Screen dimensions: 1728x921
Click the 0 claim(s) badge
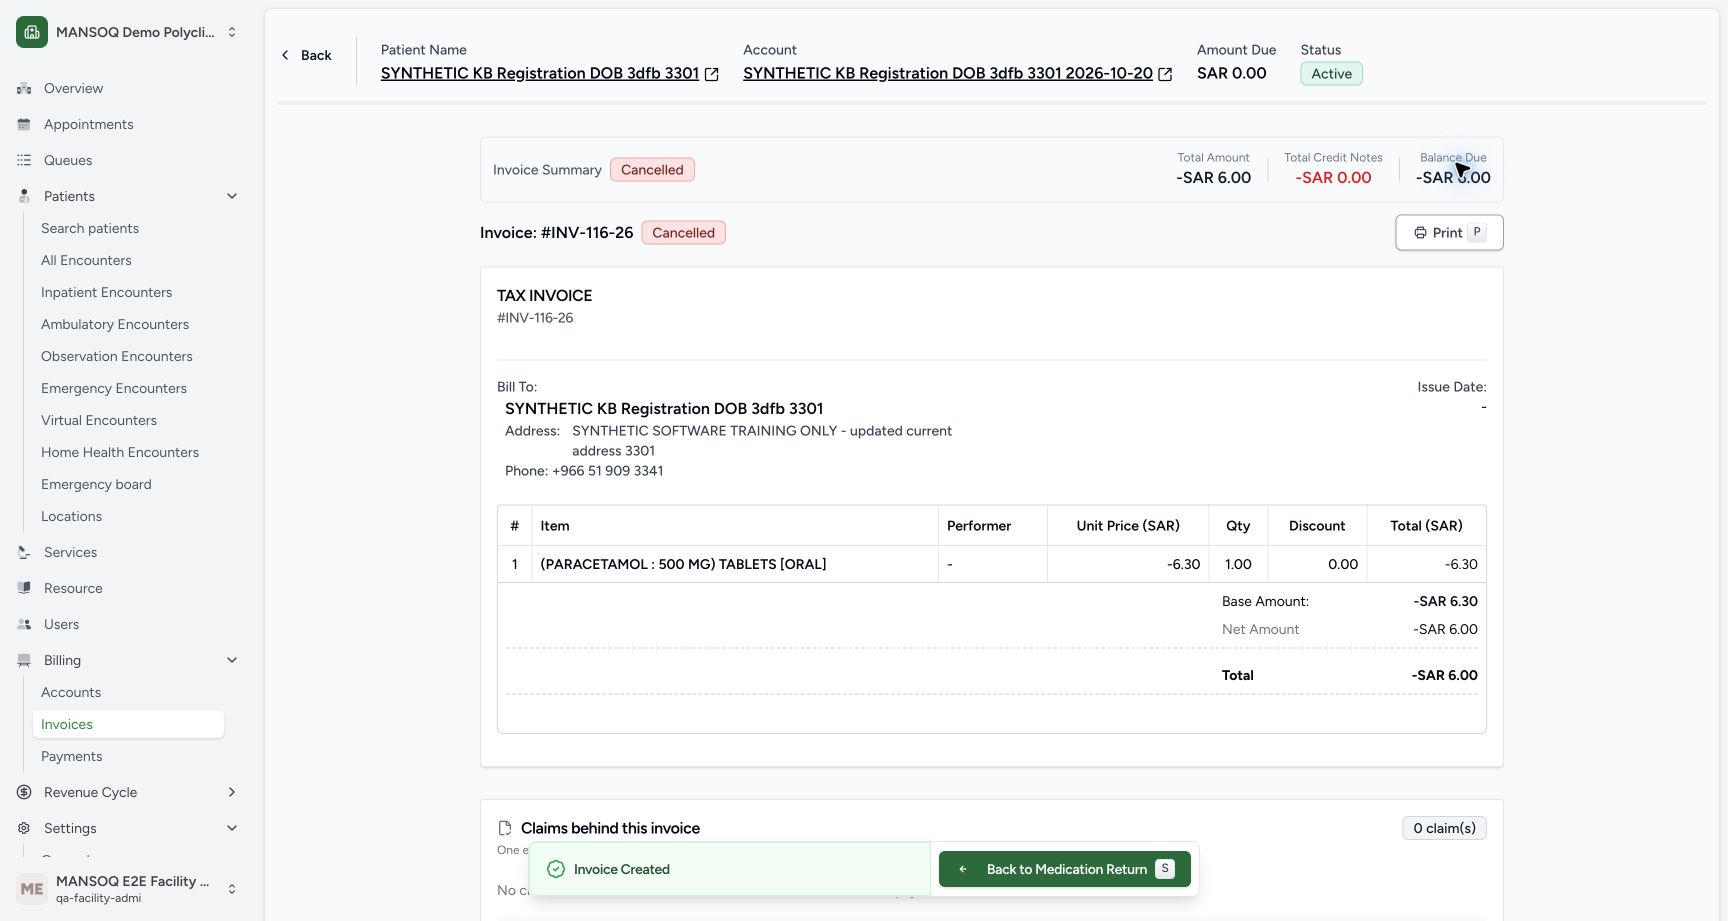pos(1444,828)
